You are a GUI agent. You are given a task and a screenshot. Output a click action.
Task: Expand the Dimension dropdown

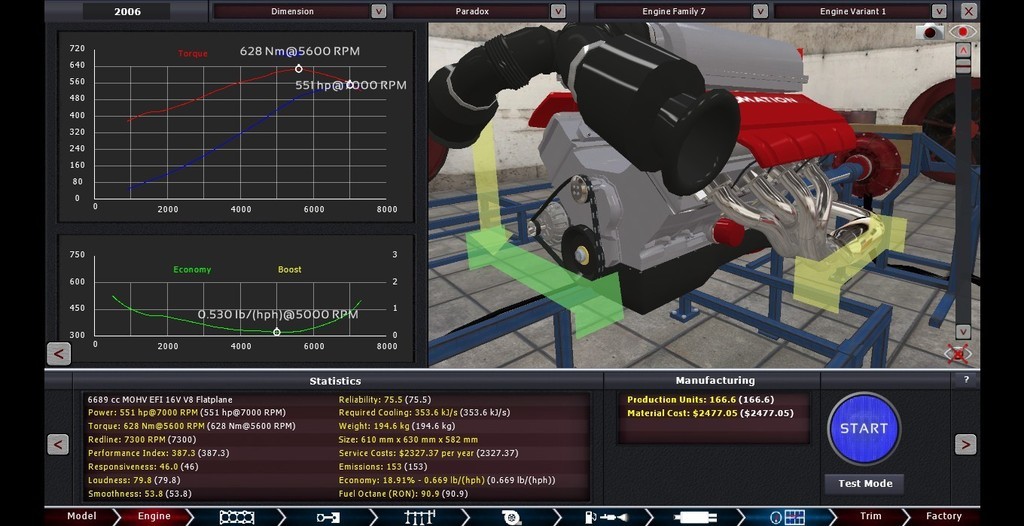378,11
